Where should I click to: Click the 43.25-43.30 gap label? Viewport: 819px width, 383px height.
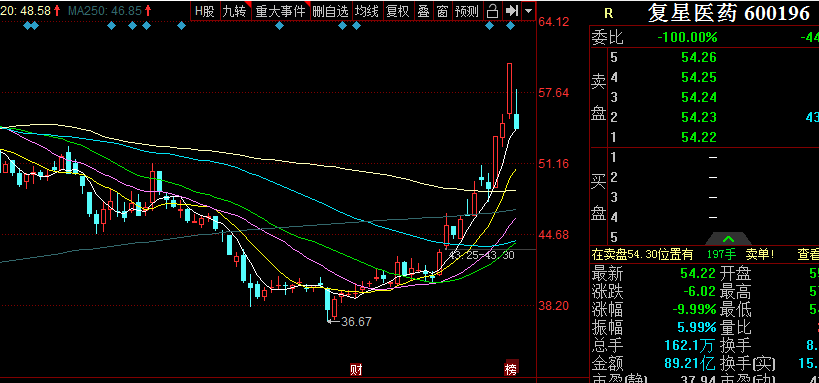(482, 255)
